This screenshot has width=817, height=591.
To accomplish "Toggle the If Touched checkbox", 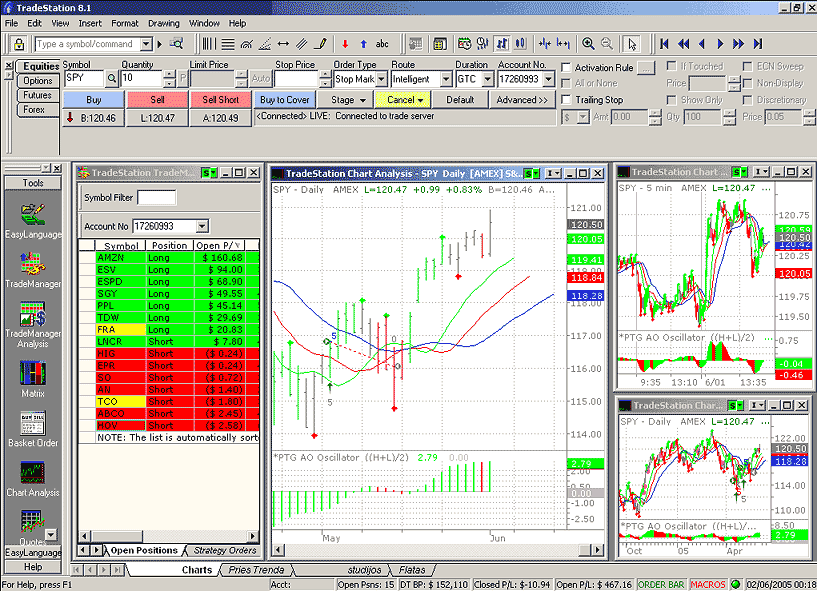I will coord(672,66).
